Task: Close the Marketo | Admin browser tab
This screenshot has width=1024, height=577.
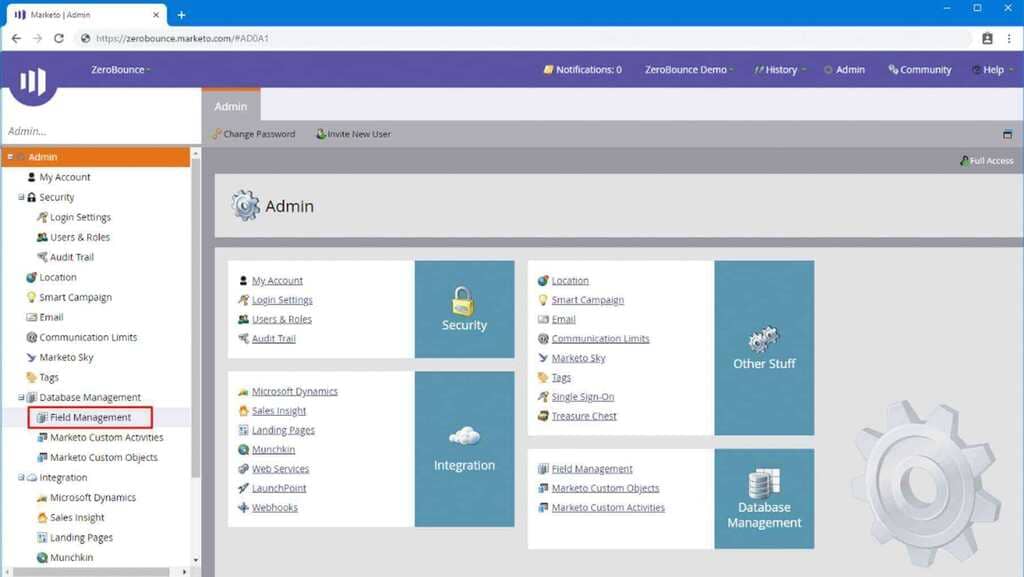Action: 156,14
